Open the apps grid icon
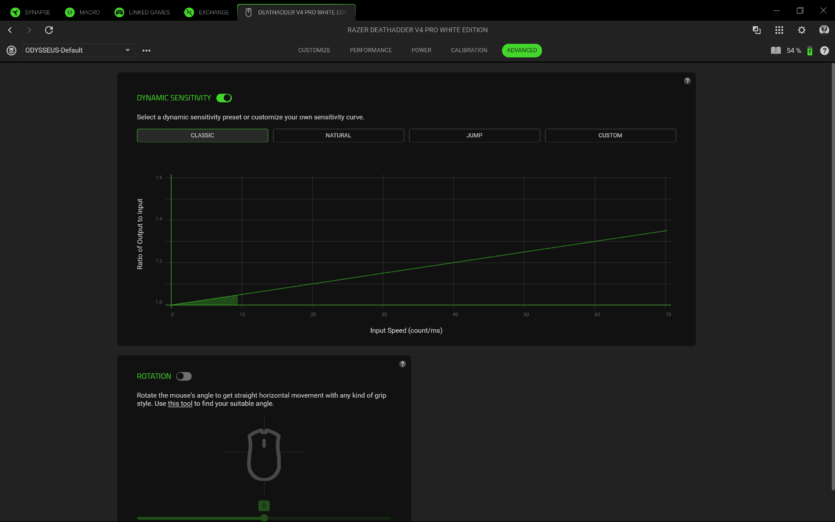The width and height of the screenshot is (835, 522). [779, 30]
